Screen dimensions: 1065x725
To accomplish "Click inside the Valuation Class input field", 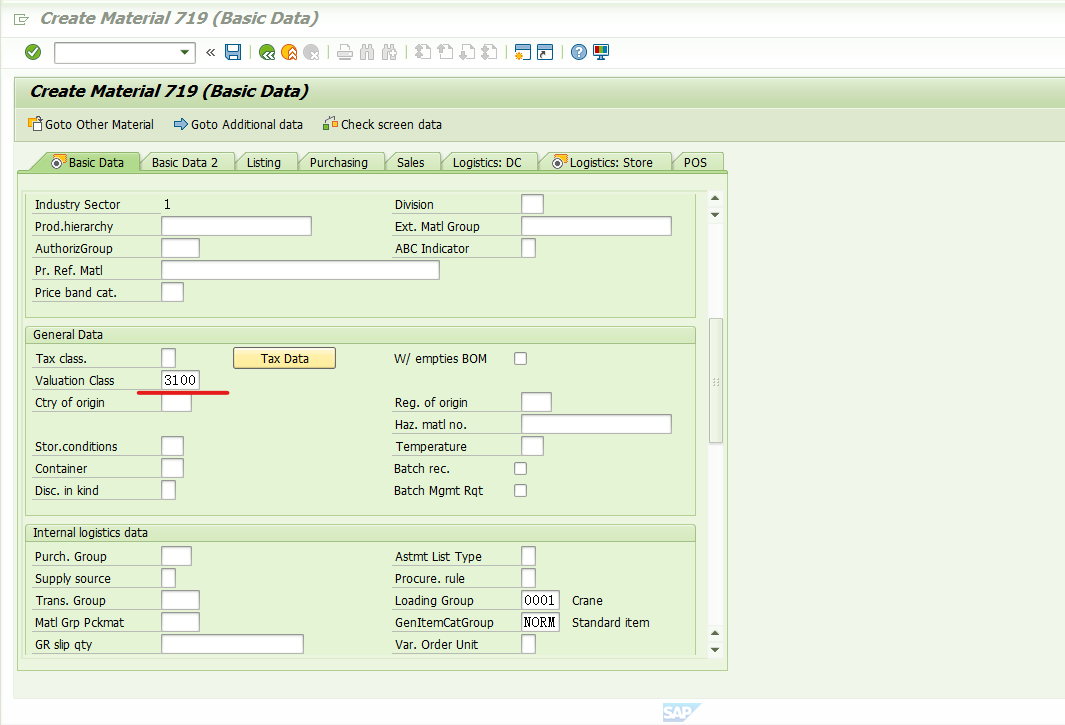I will (180, 379).
